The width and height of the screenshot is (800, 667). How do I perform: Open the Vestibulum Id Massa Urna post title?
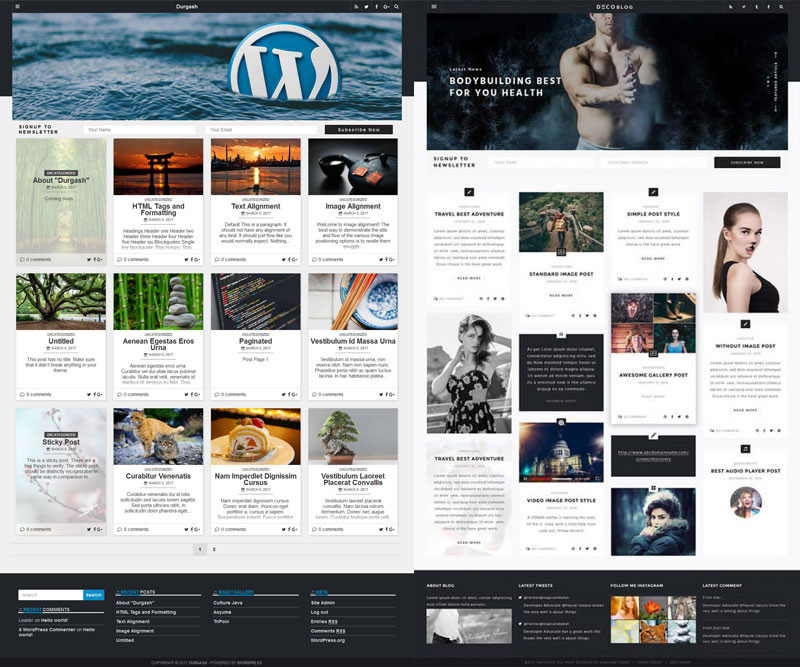pos(353,341)
